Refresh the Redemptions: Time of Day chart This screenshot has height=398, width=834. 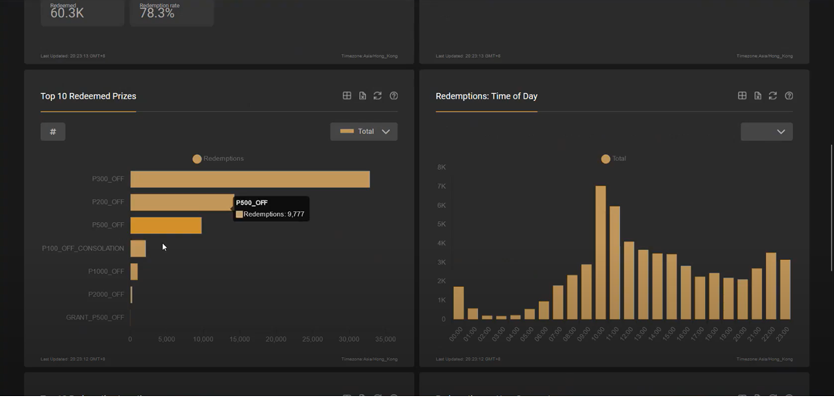(x=773, y=96)
